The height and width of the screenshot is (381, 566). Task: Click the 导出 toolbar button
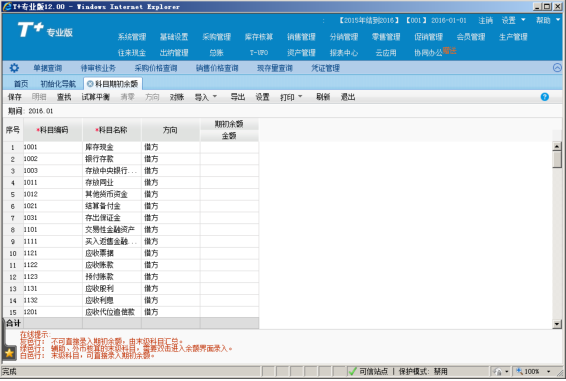pyautogui.click(x=238, y=97)
